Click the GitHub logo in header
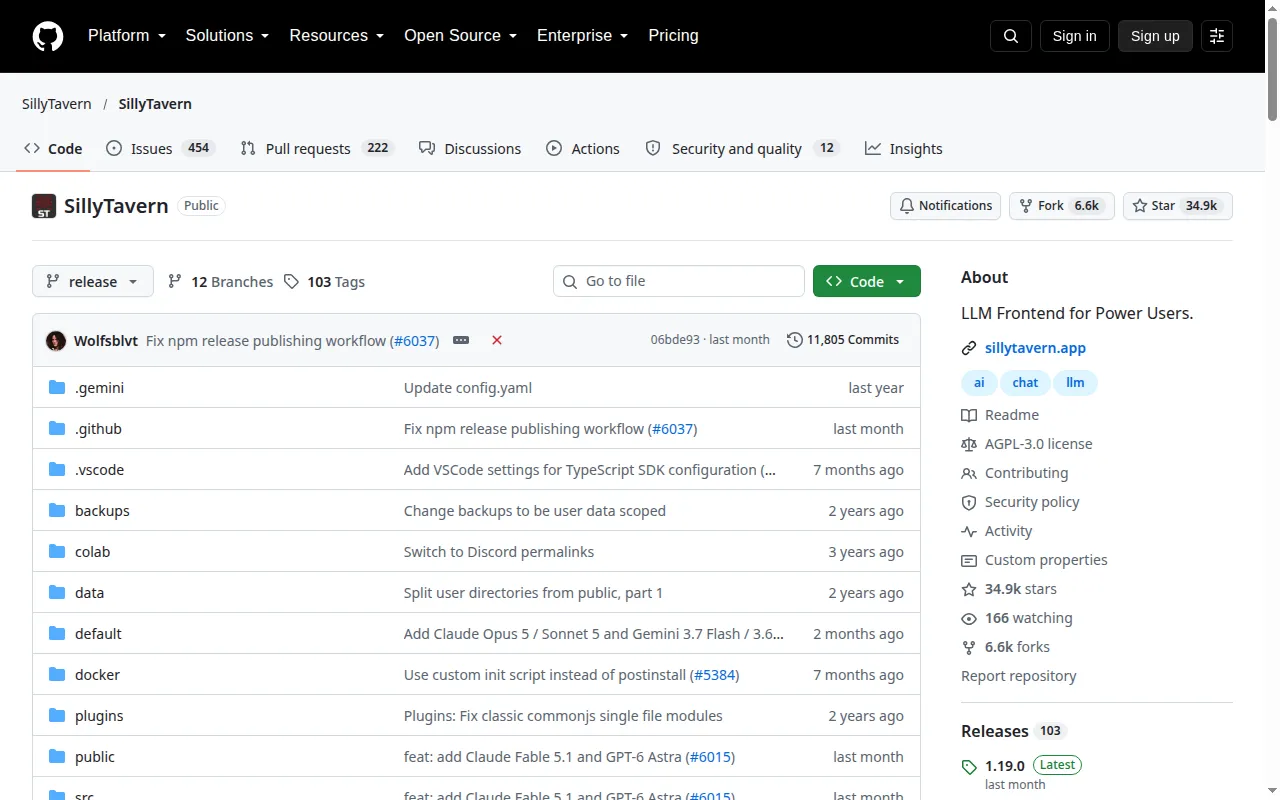This screenshot has width=1280, height=800. coord(48,36)
